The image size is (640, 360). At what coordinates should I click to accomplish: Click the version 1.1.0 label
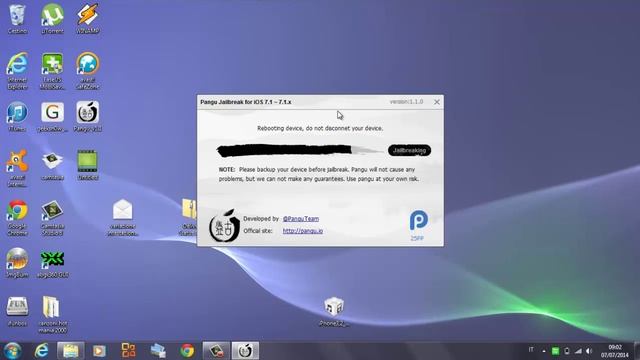(407, 102)
